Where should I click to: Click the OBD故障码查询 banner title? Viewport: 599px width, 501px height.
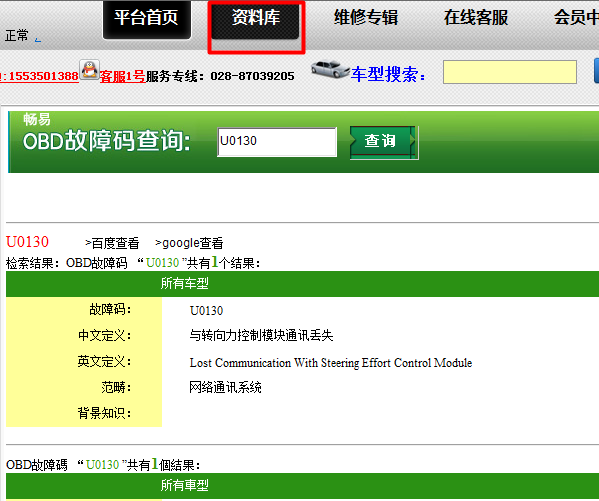[107, 141]
